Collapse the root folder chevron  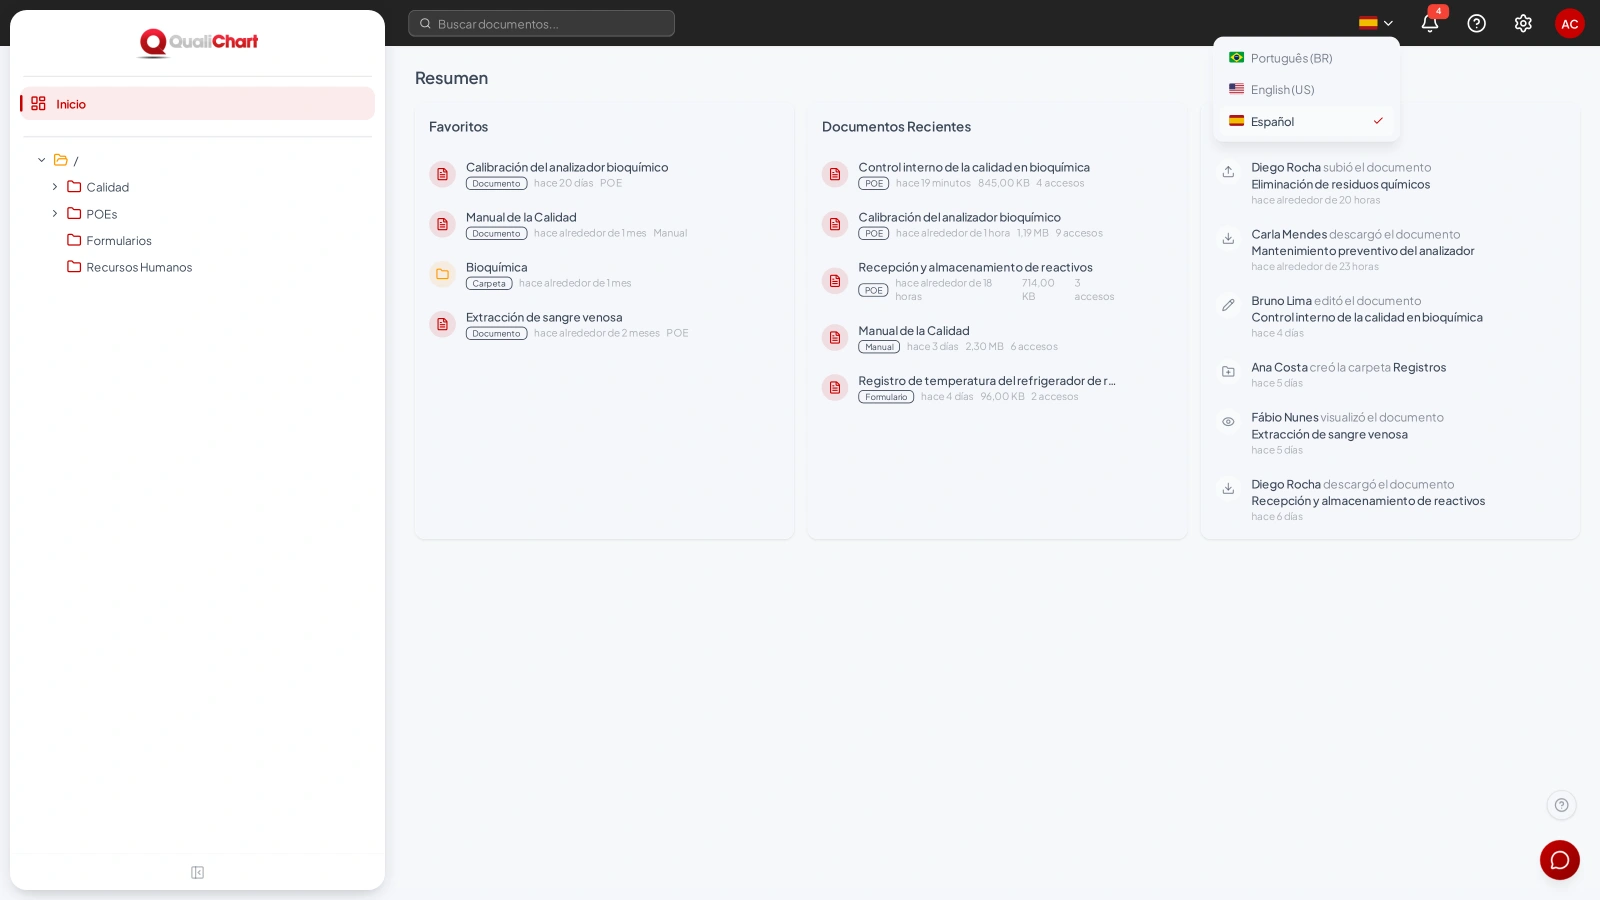(42, 160)
